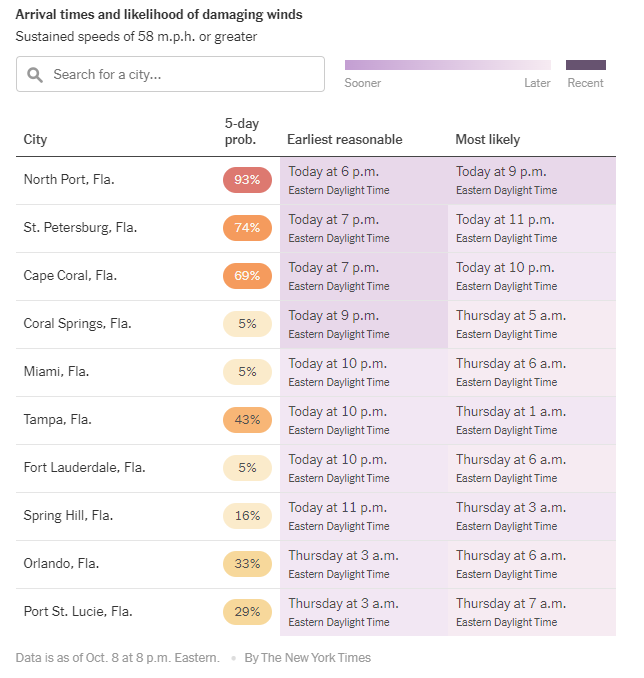Click the 33% badge for Orlando
644x678 pixels.
pos(247,564)
